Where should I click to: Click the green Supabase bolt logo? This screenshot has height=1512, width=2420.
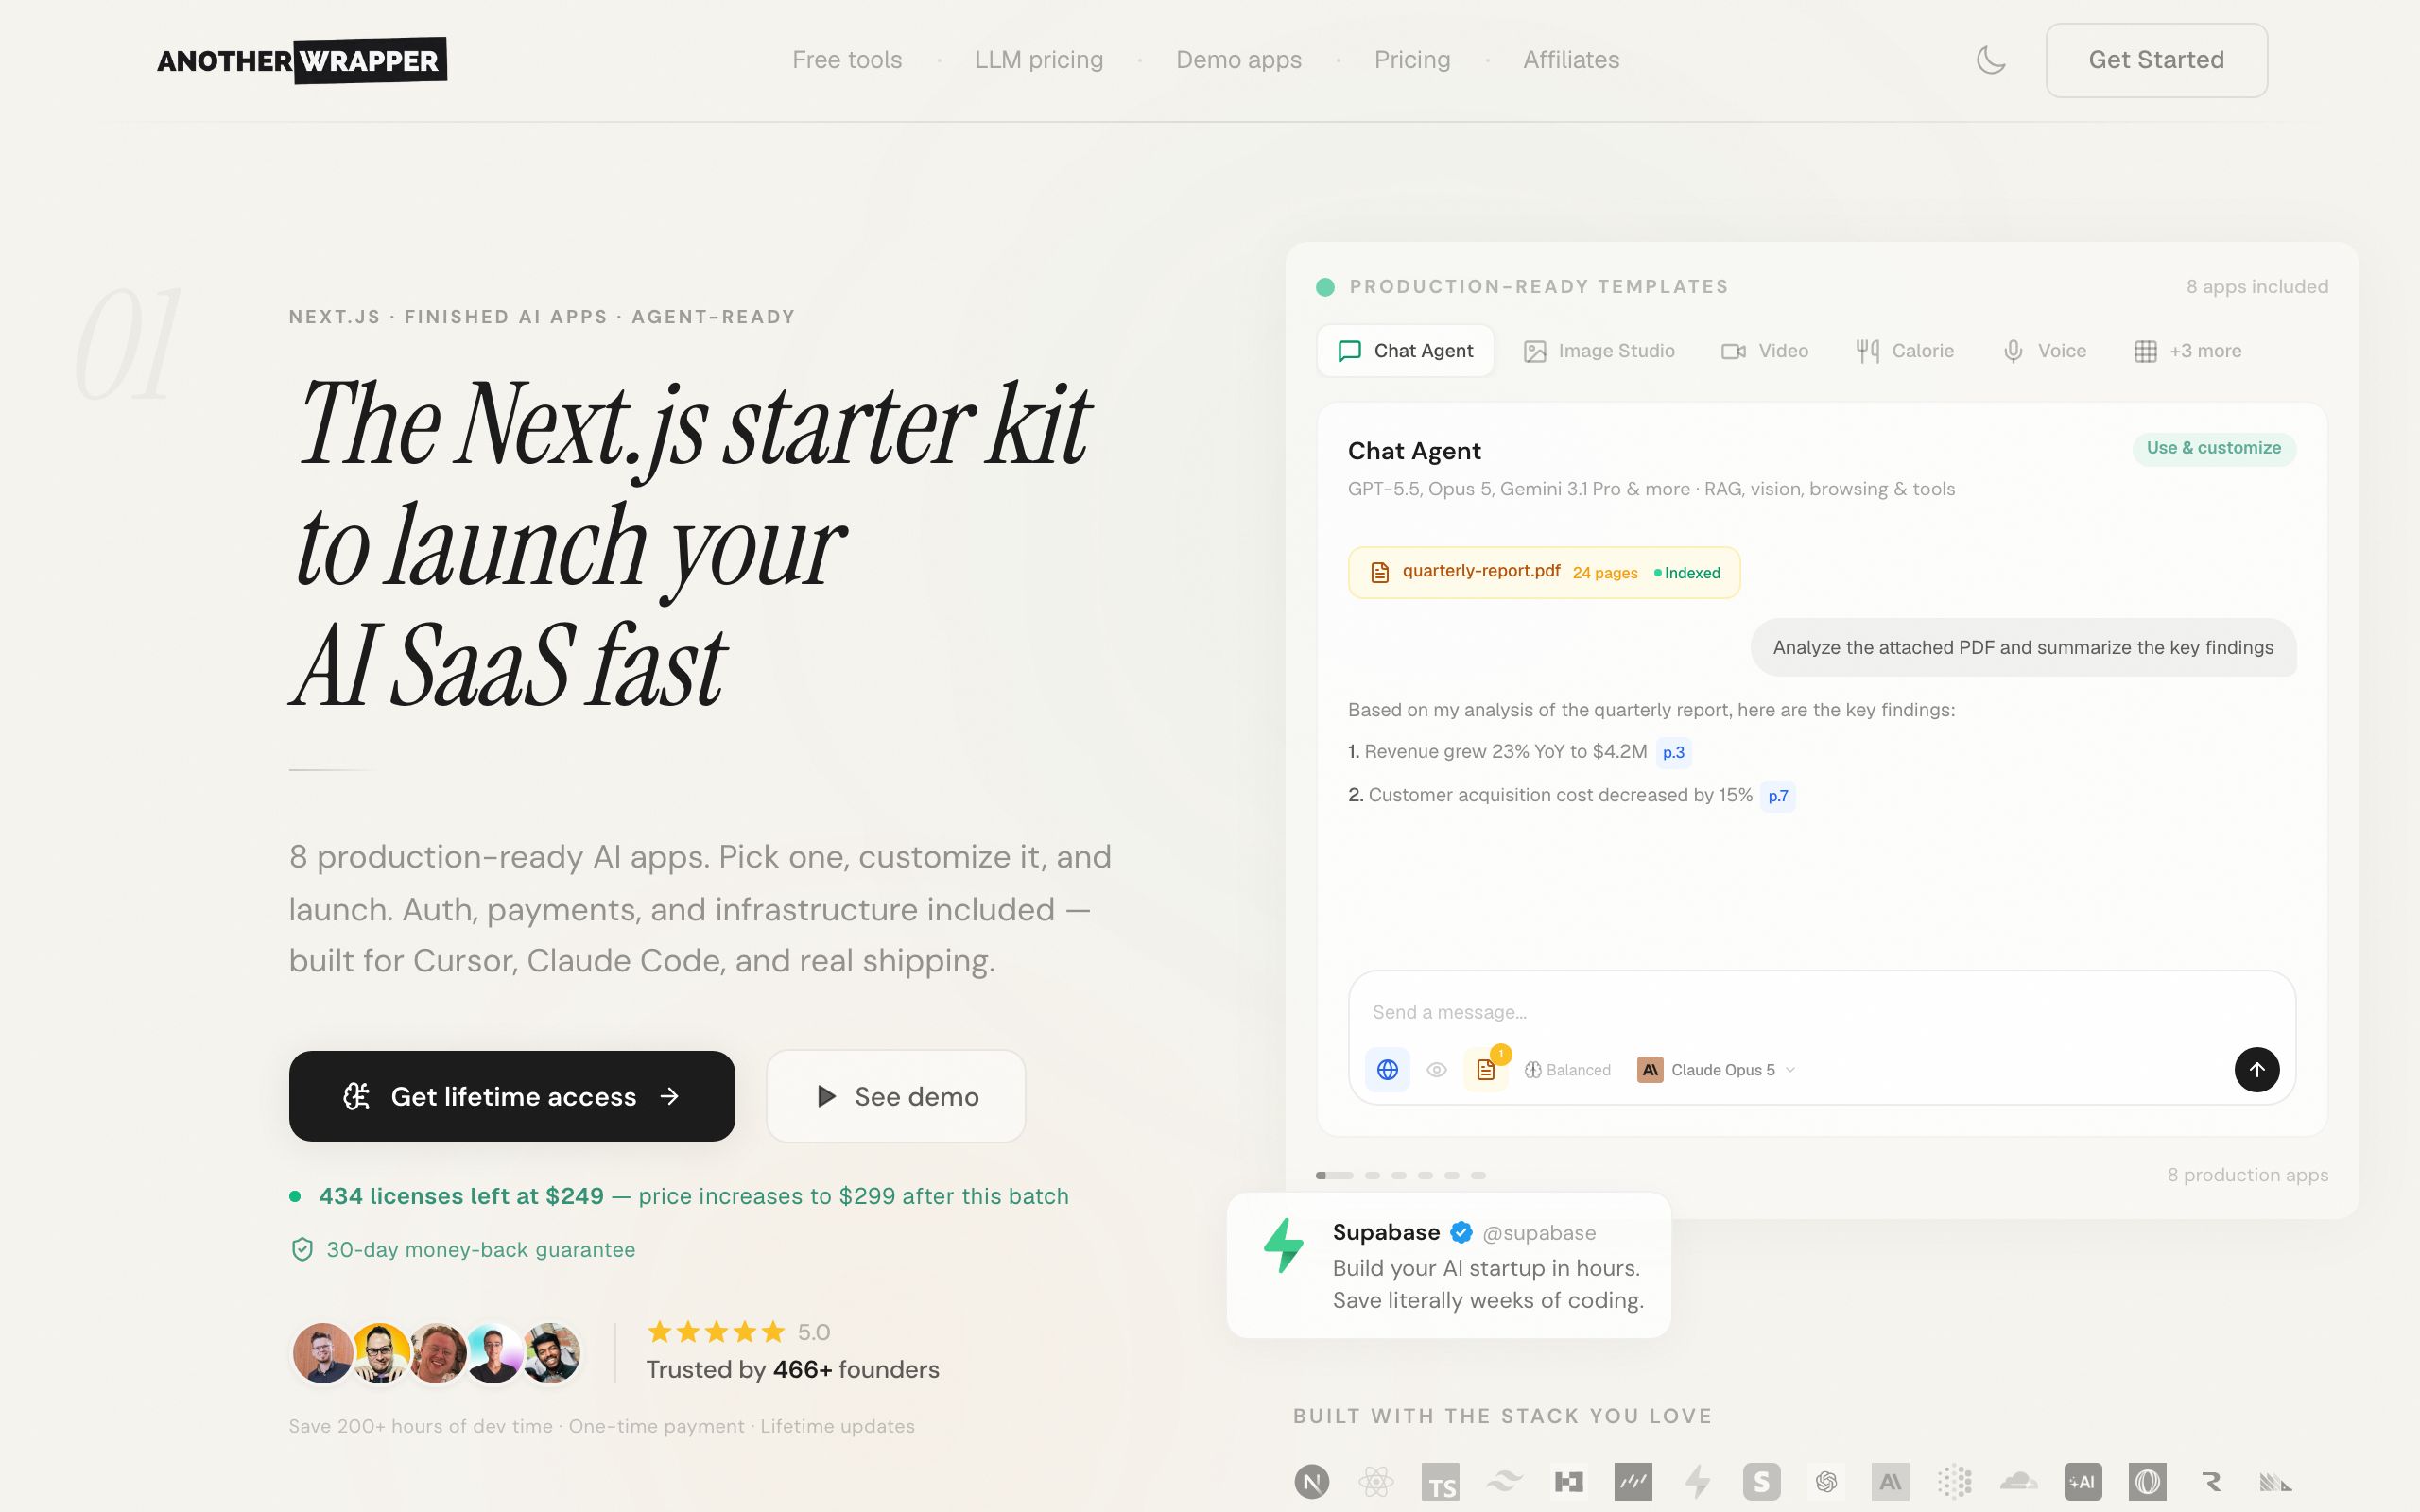[1284, 1245]
